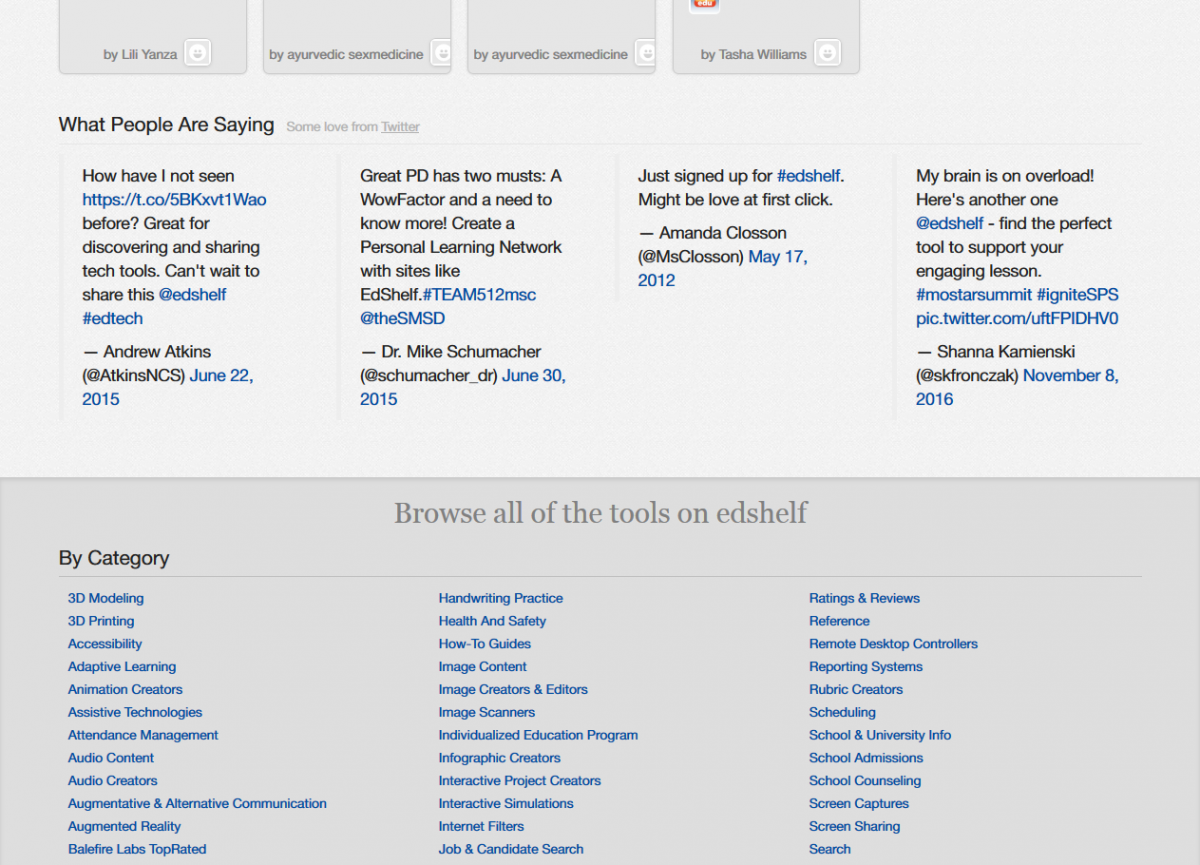Open the Twitter link beside 'Some love from'
Viewport: 1200px width, 865px height.
[x=400, y=127]
